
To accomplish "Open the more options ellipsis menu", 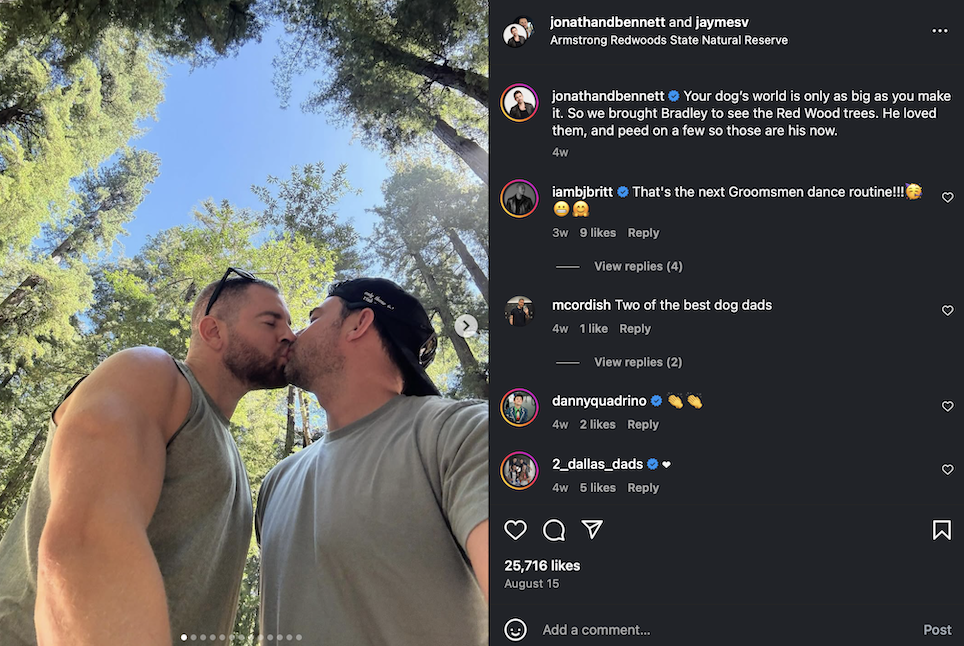I will tap(939, 31).
